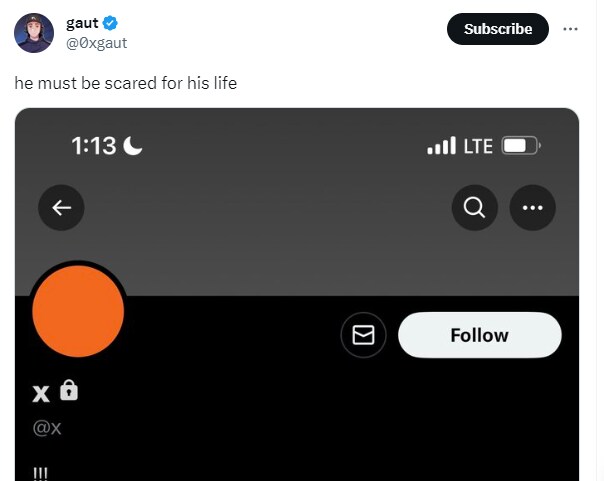Viewport: 604px width, 481px height.
Task: Click the blue verified badge
Action: (111, 23)
